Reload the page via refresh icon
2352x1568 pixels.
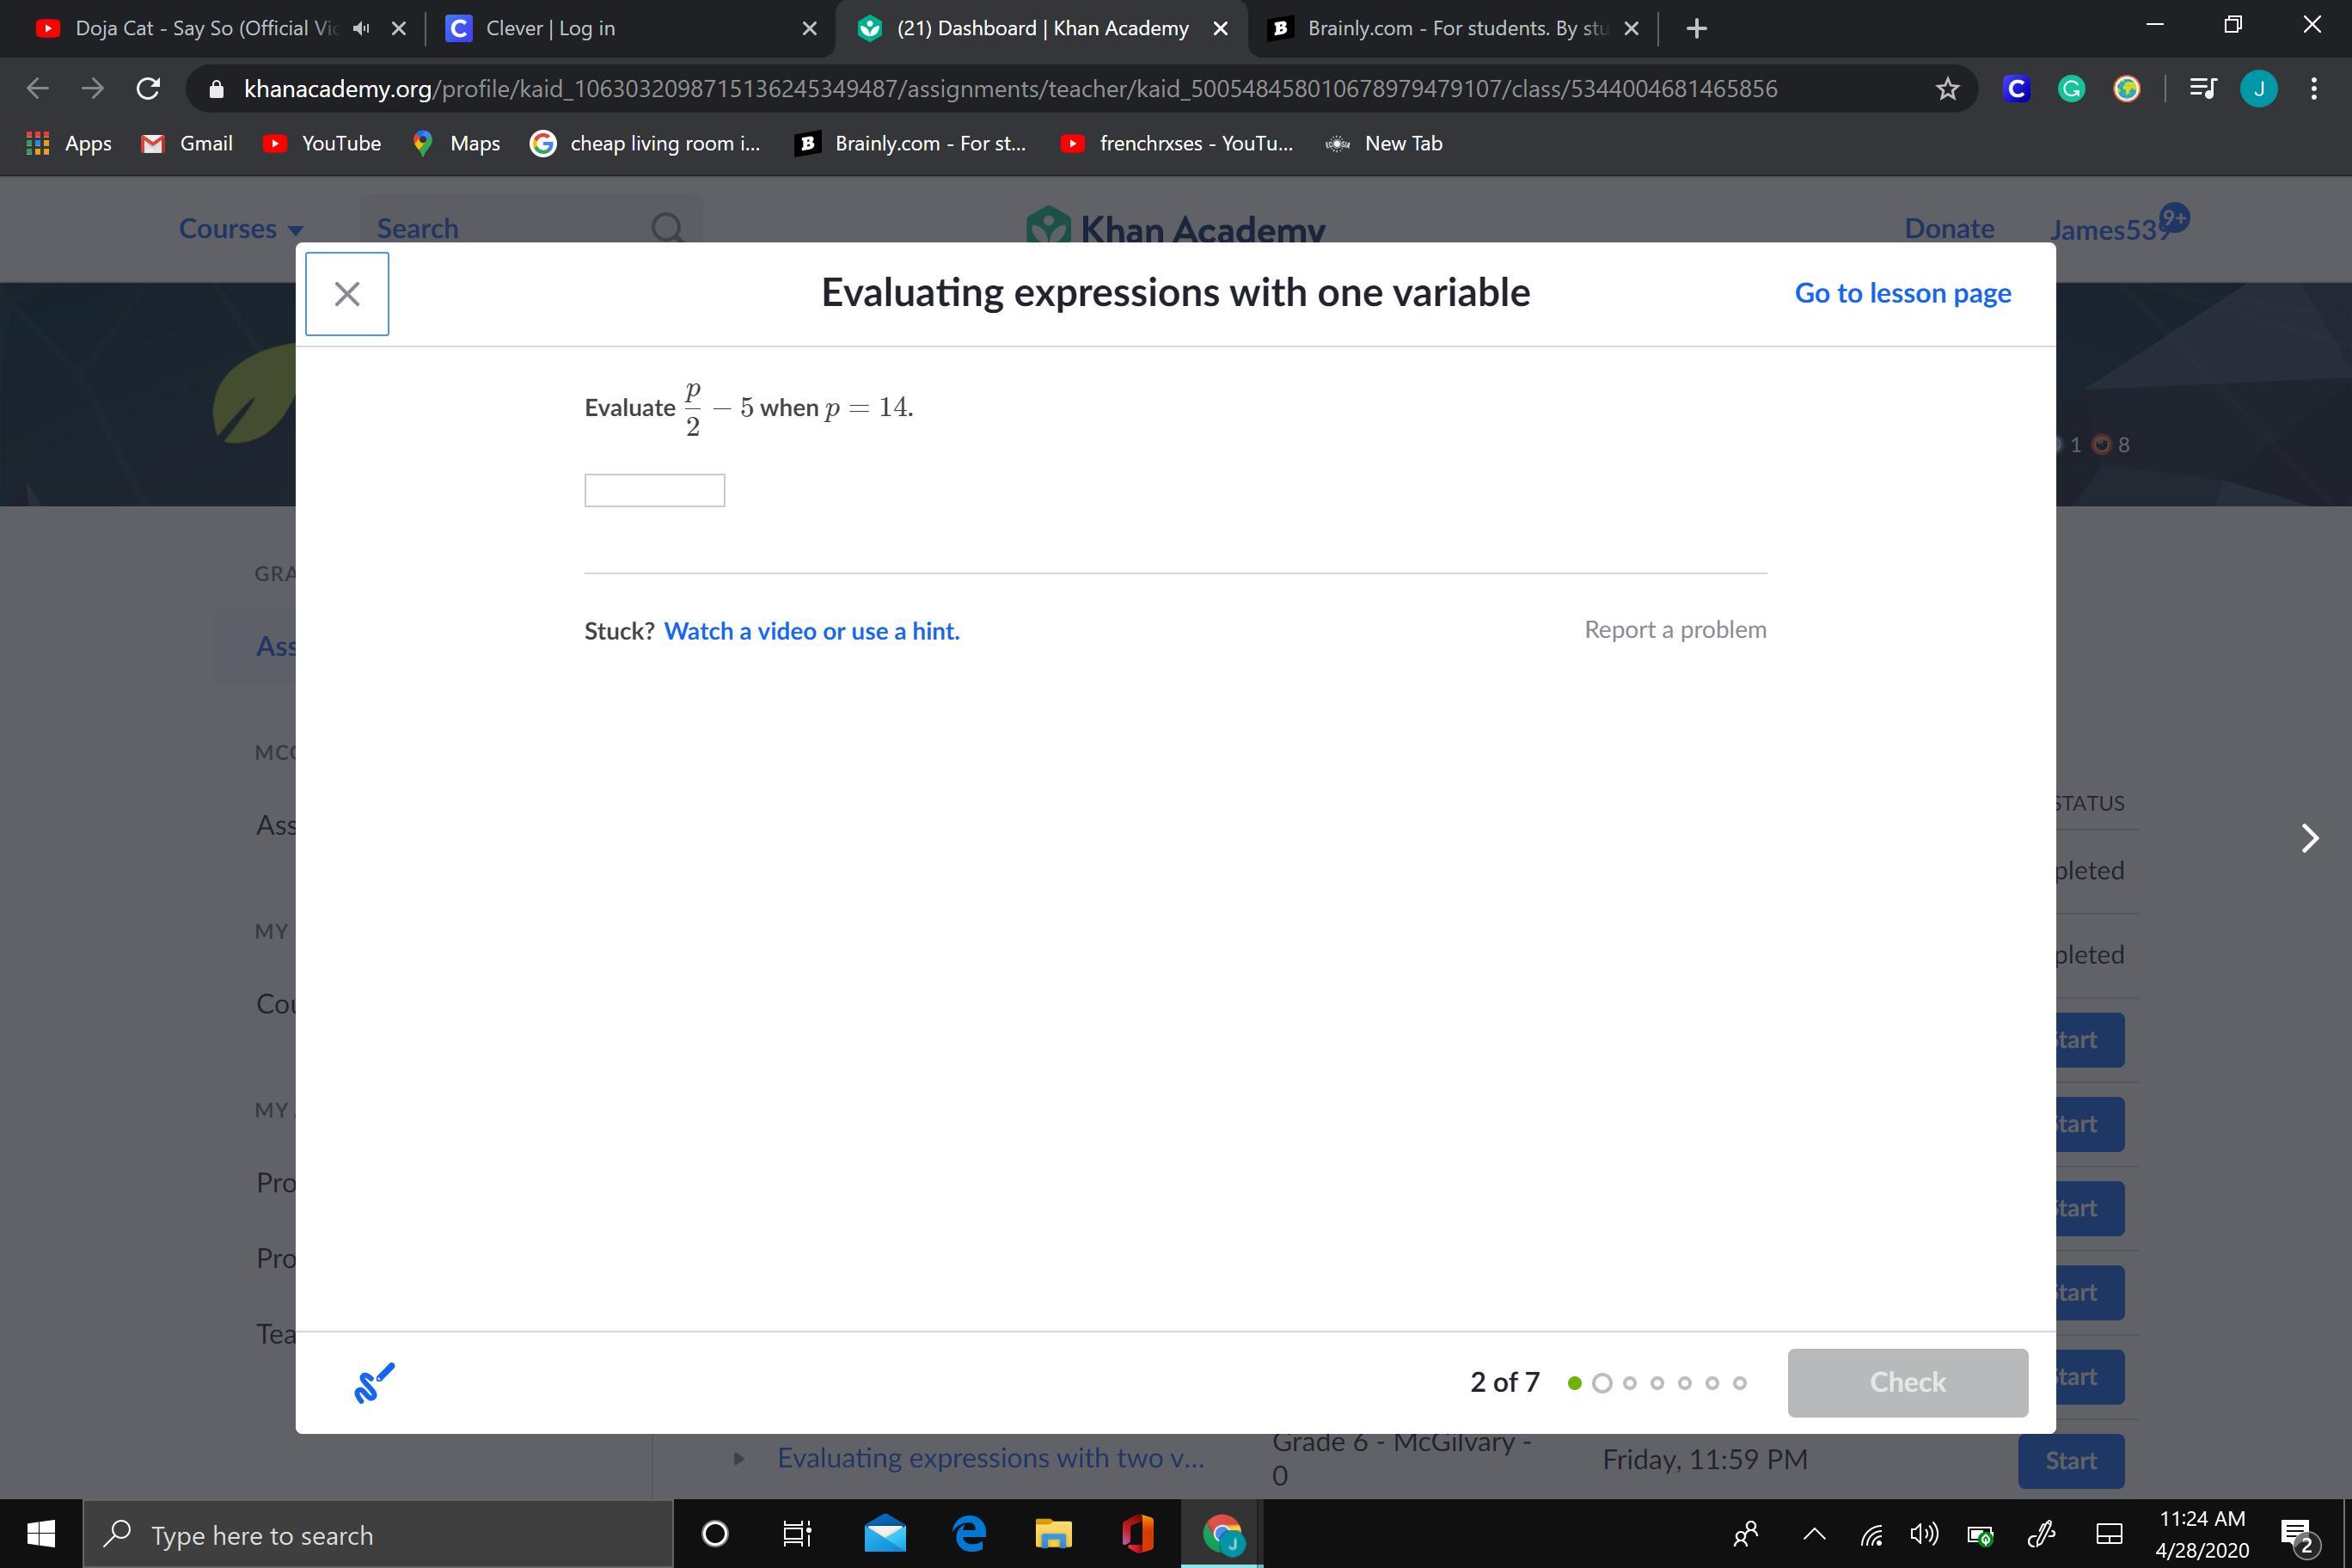click(148, 89)
